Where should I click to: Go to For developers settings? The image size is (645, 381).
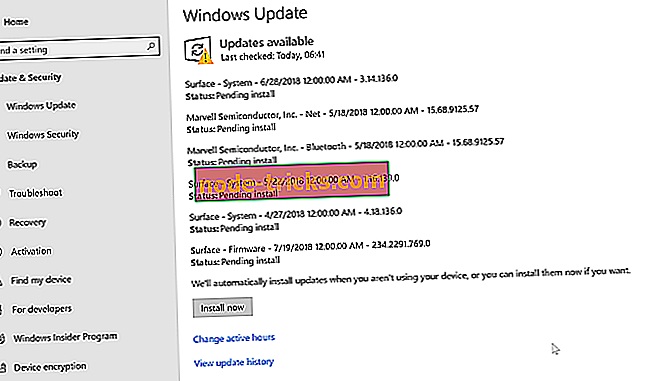click(x=42, y=309)
